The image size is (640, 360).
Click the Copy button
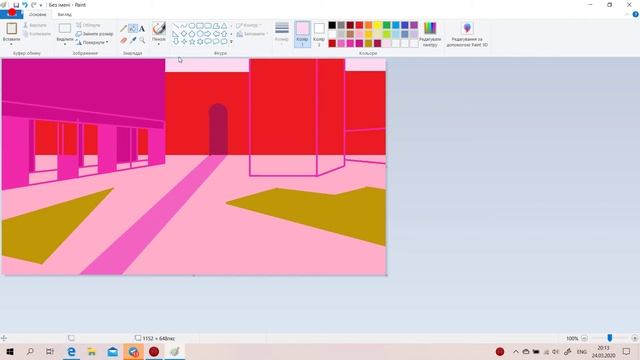[37, 34]
